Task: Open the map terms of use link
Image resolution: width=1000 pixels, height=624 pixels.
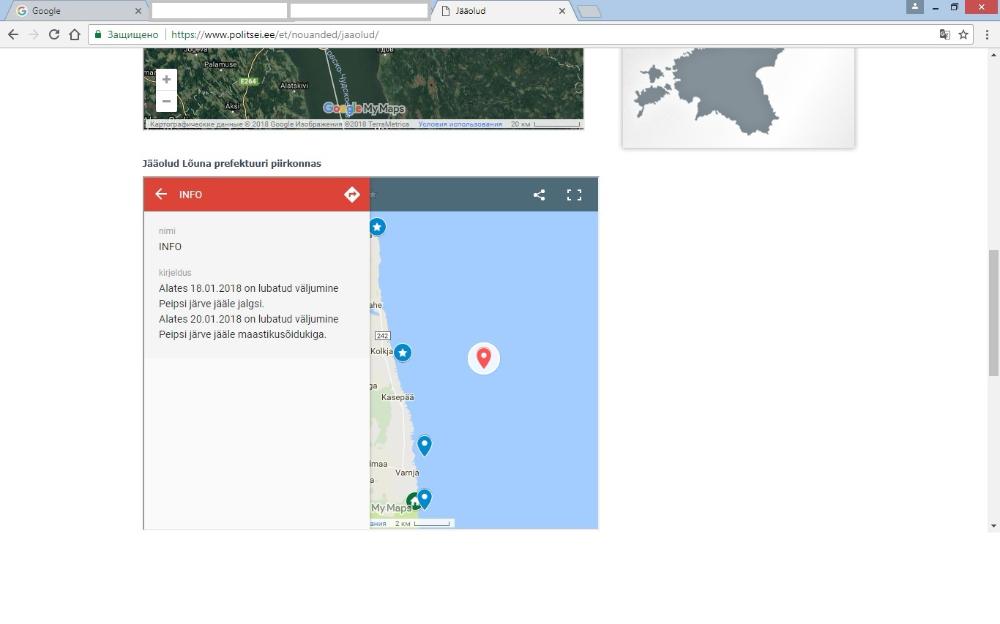Action: click(460, 124)
